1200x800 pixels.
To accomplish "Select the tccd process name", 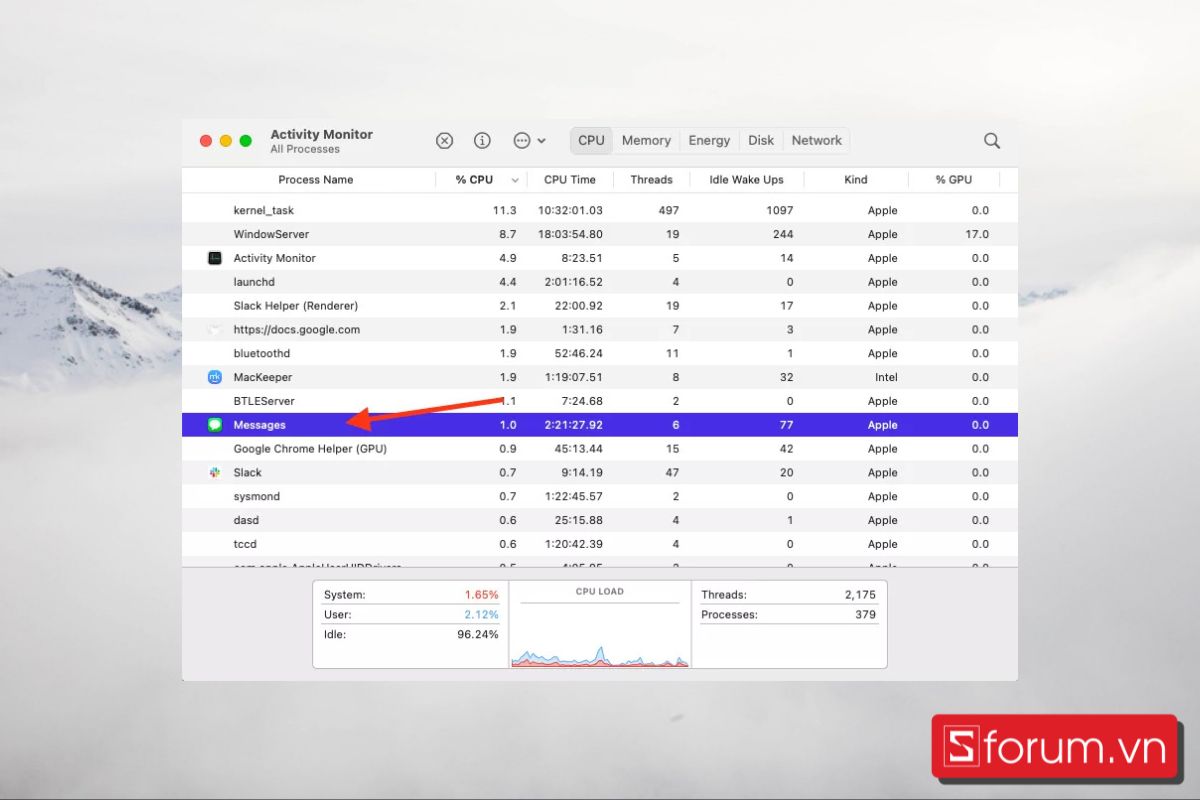I will [245, 544].
